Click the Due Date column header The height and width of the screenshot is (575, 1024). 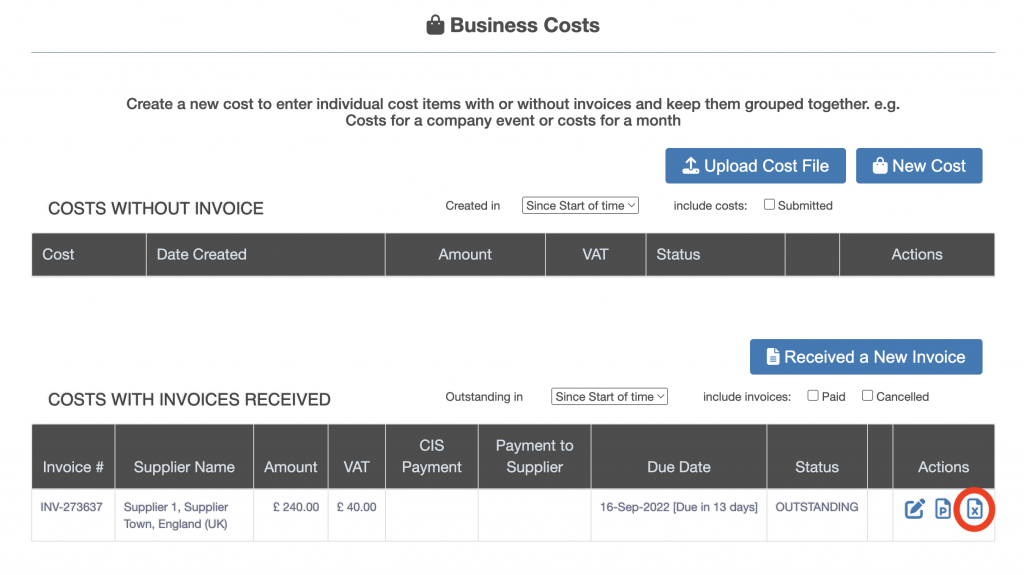[679, 467]
